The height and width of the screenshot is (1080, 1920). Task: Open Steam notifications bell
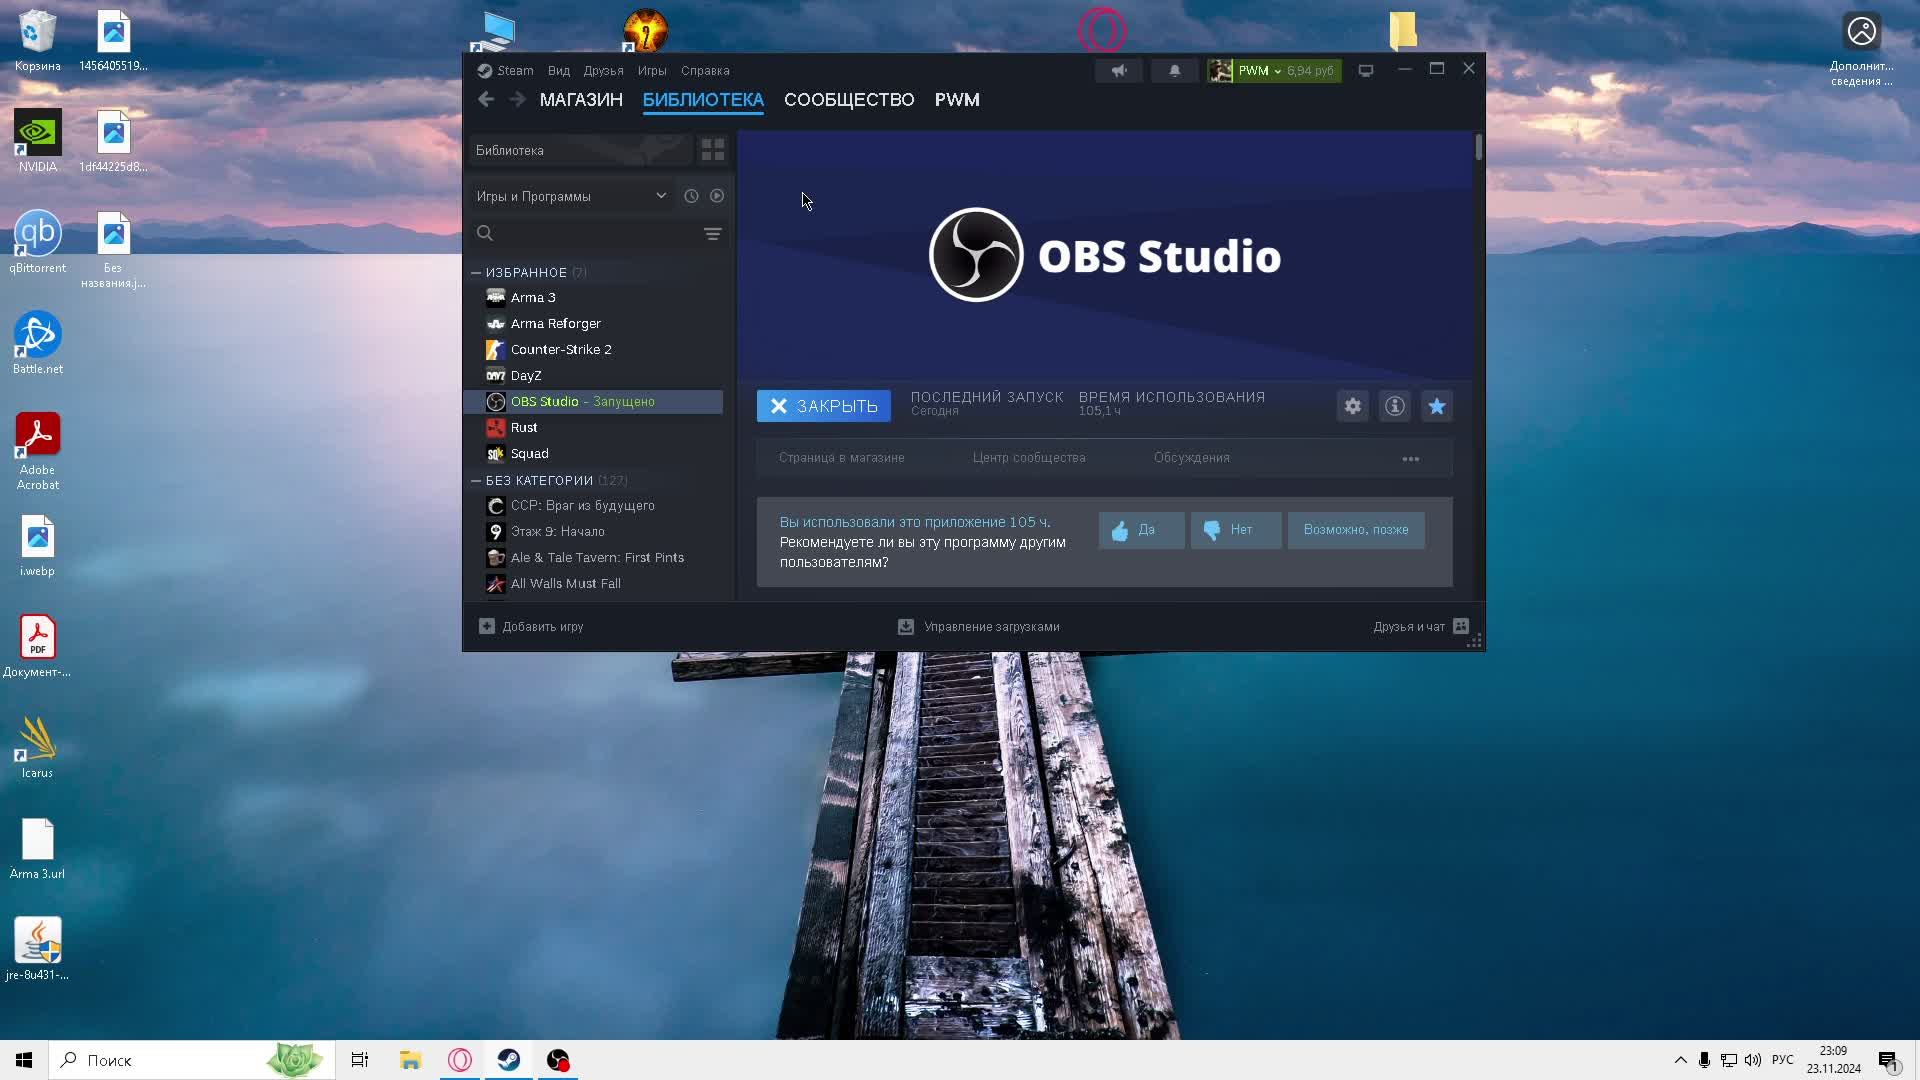pyautogui.click(x=1174, y=71)
